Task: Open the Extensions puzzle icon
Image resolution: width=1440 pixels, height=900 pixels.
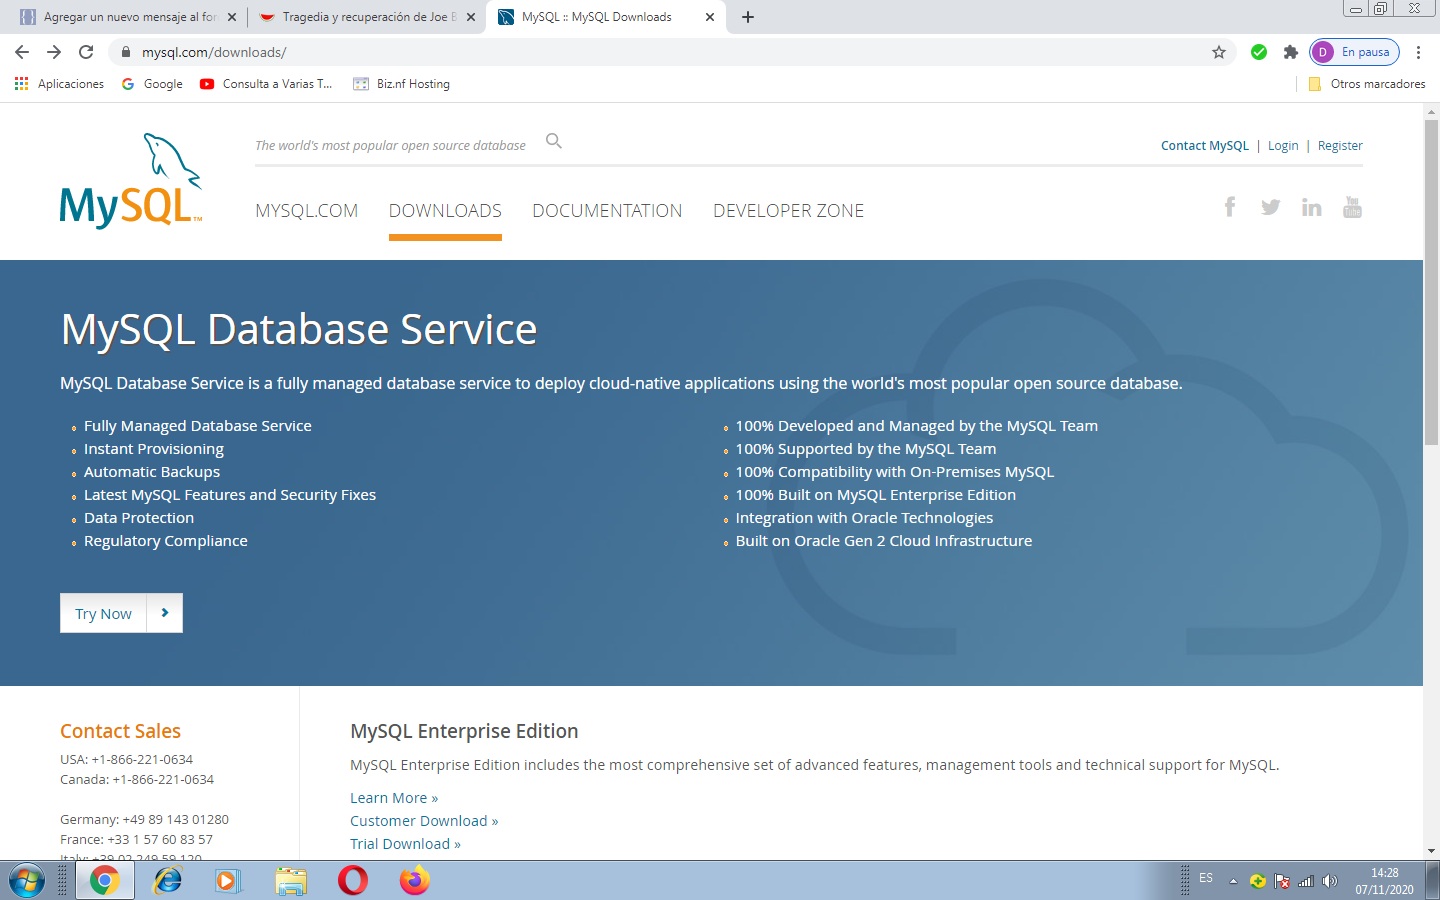Action: coord(1291,52)
